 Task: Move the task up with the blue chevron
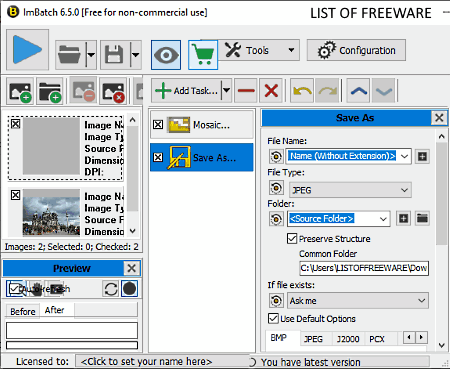(x=358, y=90)
